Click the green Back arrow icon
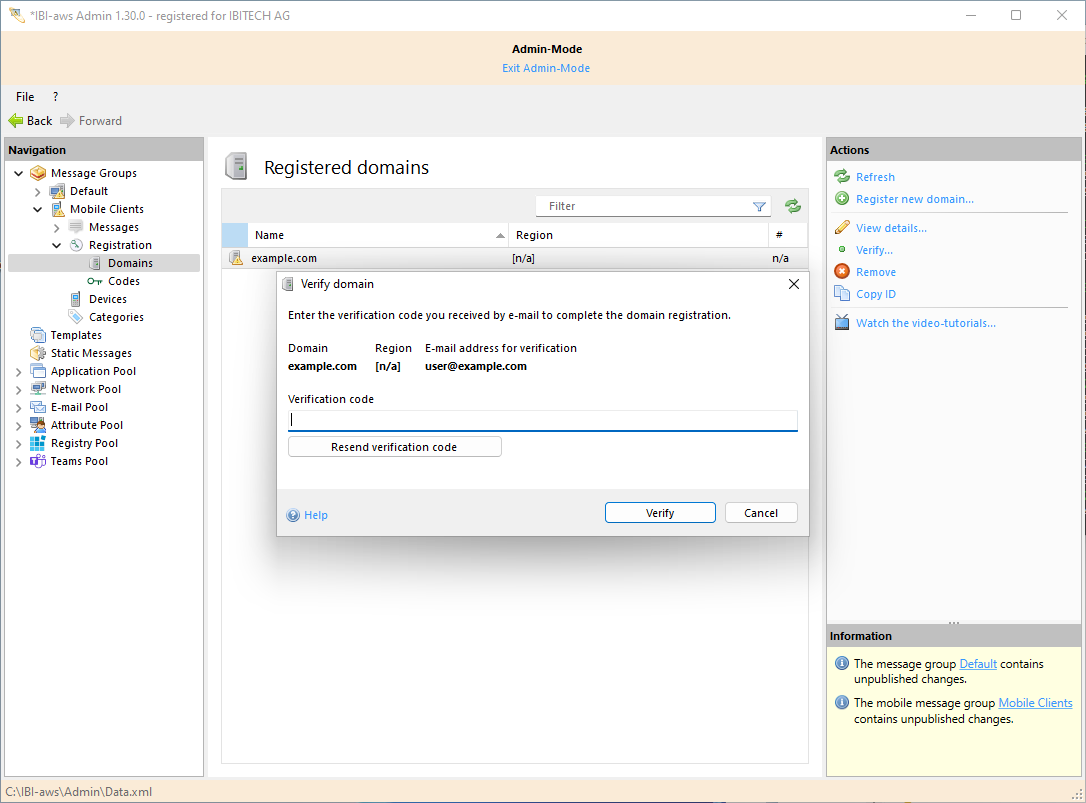 [16, 121]
